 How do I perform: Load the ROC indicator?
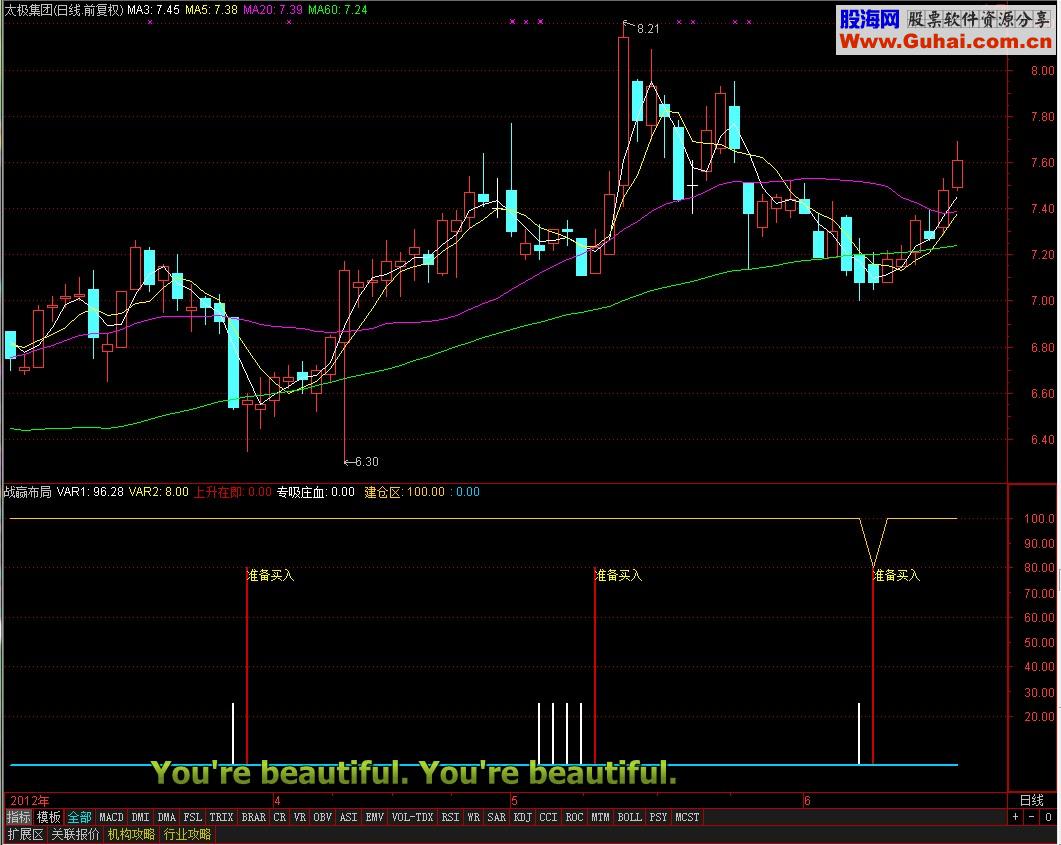tap(574, 817)
